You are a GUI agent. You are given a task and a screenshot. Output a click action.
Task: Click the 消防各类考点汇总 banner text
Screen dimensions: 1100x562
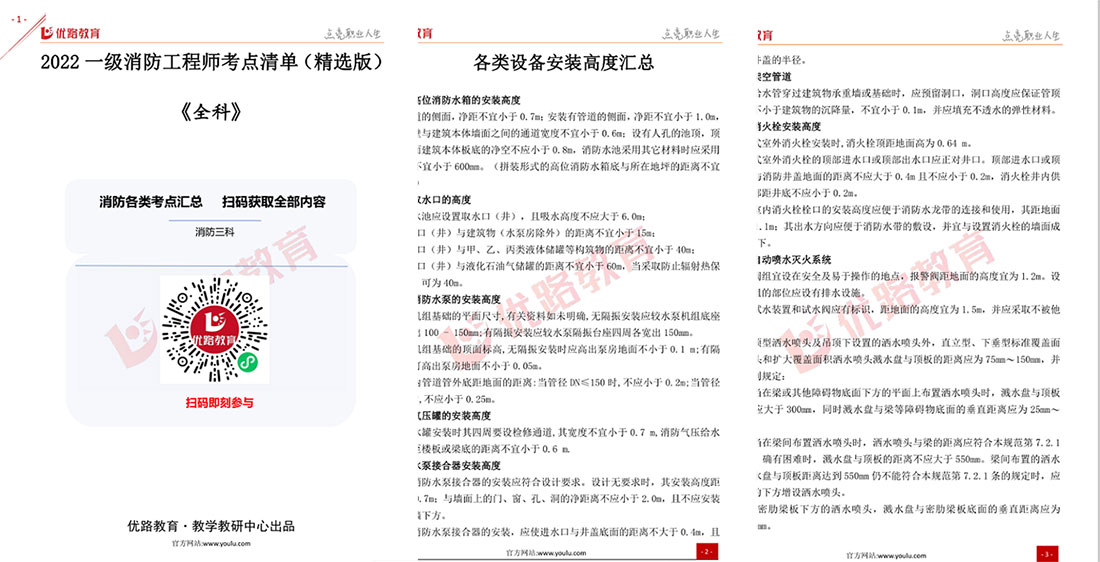[x=150, y=202]
